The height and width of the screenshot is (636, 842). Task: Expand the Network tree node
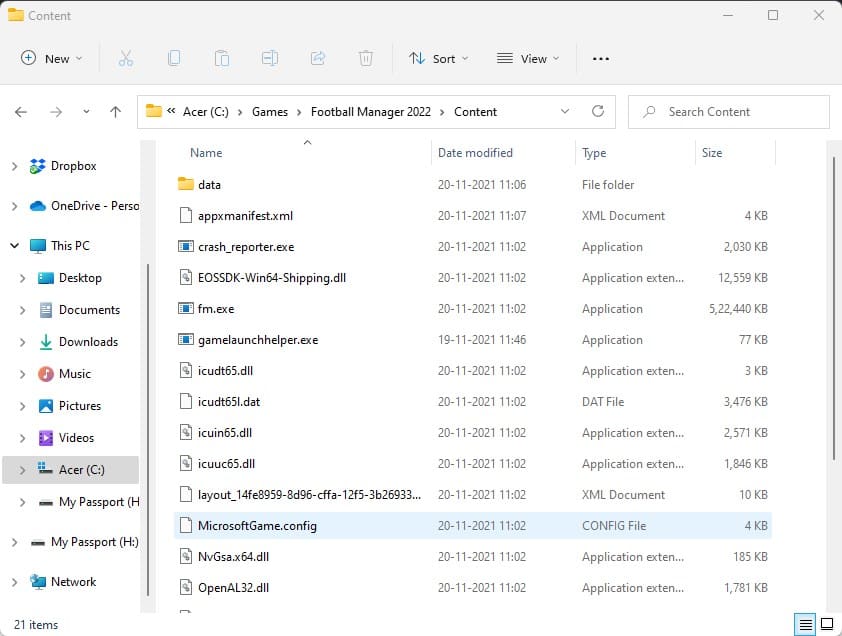tap(14, 582)
